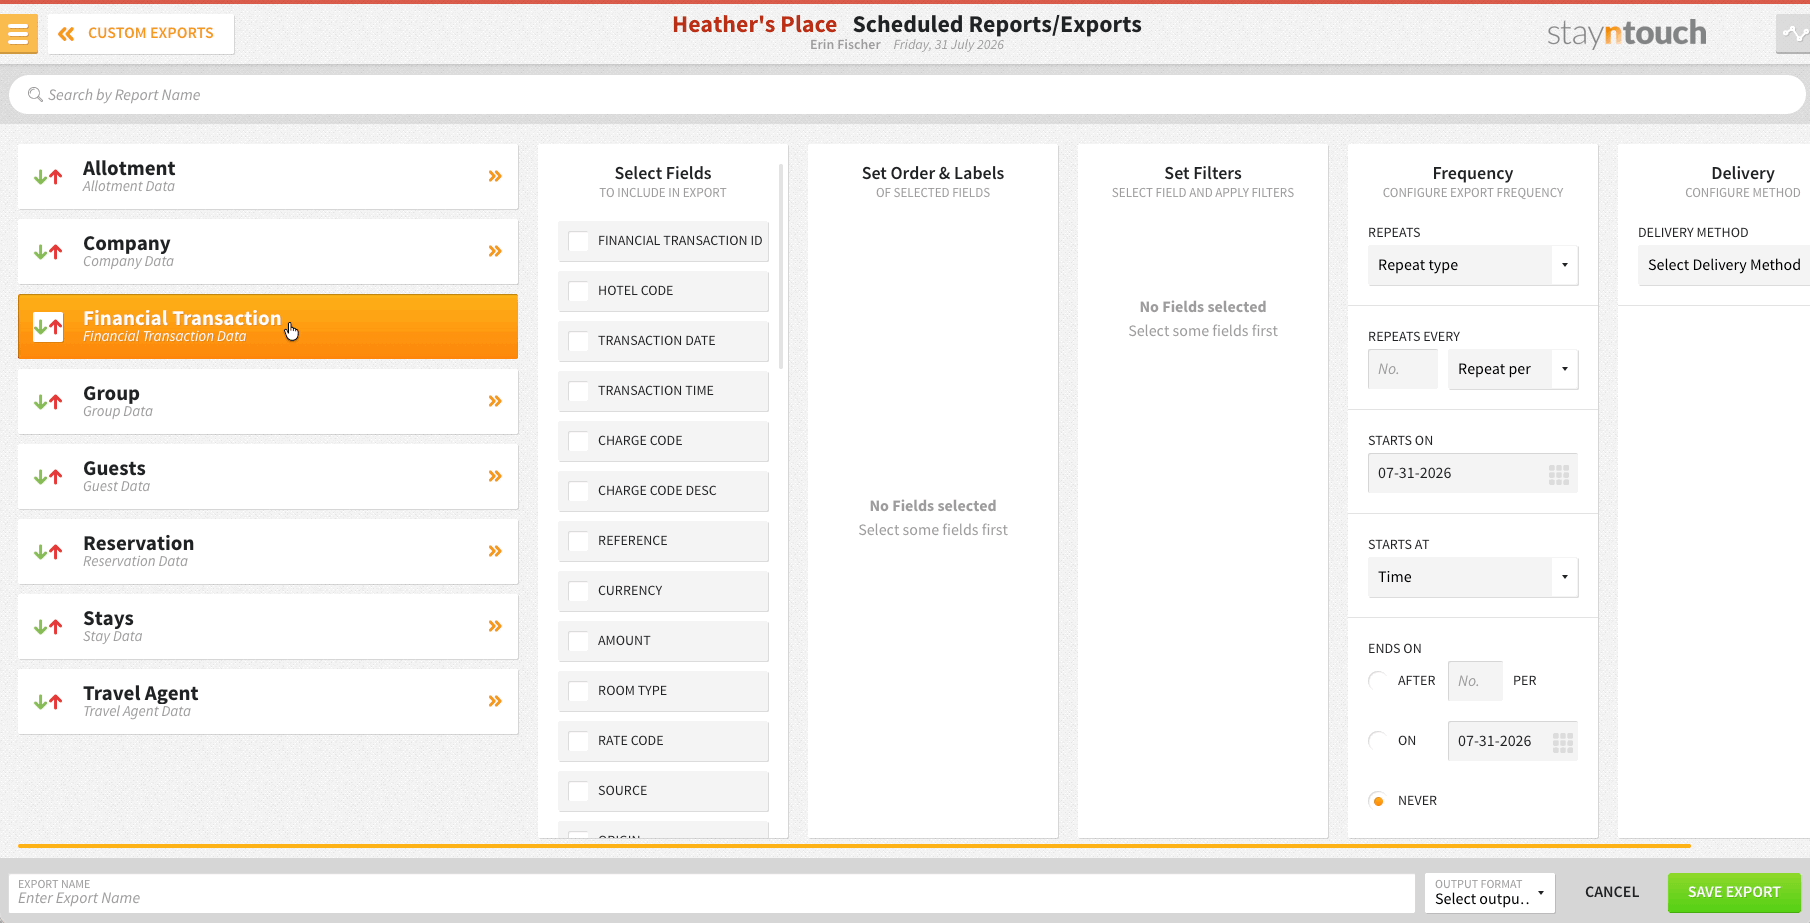This screenshot has height=923, width=1810.
Task: Check the Financial Transaction ID field
Action: point(578,241)
